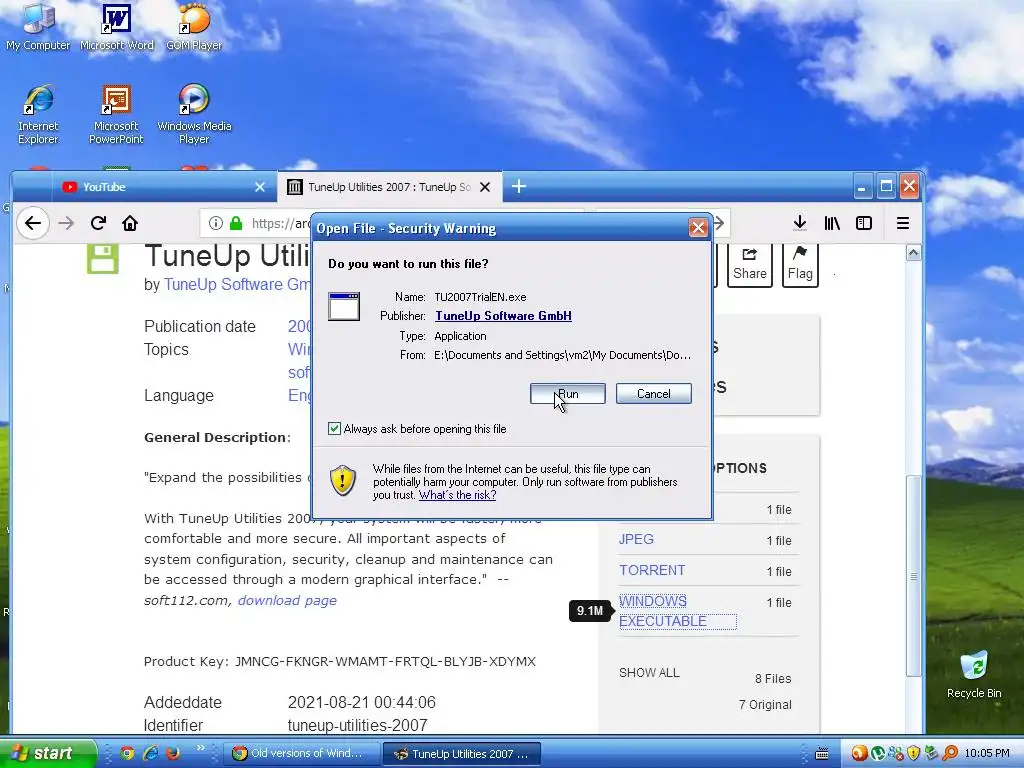The image size is (1024, 768).
Task: Click the page vertical scrollbar thumb
Action: [914, 576]
